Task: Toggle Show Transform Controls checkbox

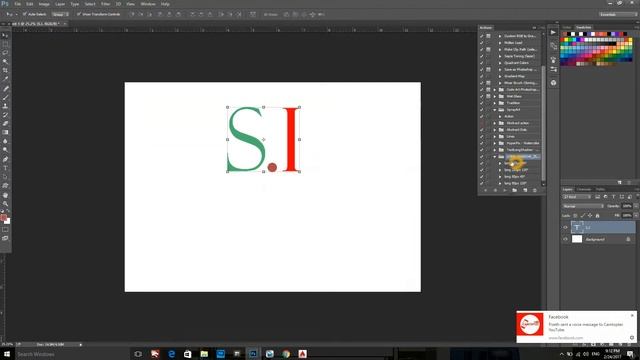Action: pyautogui.click(x=78, y=14)
